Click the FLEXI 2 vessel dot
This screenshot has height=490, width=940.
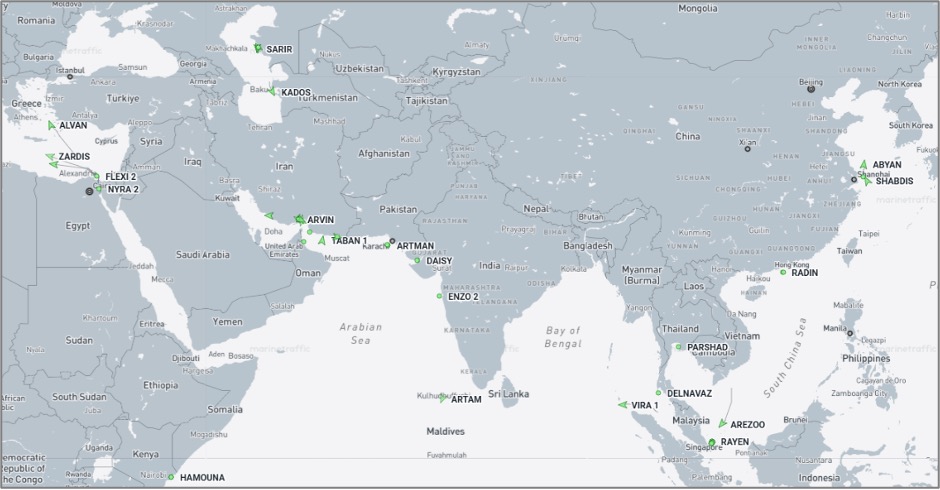[97, 176]
